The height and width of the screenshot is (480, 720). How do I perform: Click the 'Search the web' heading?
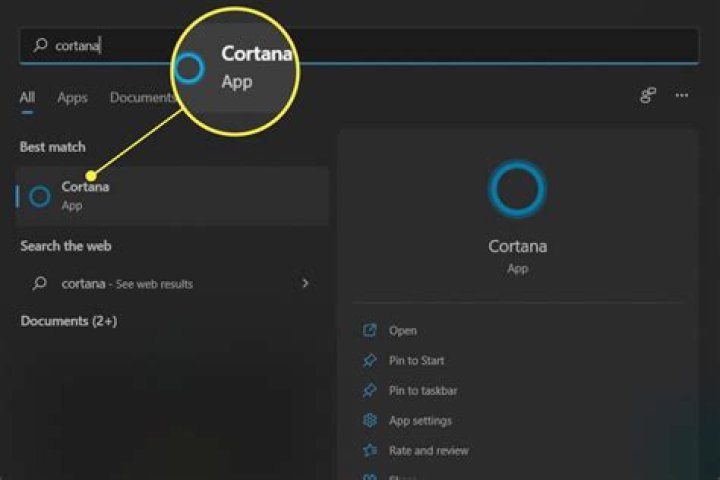tap(66, 246)
